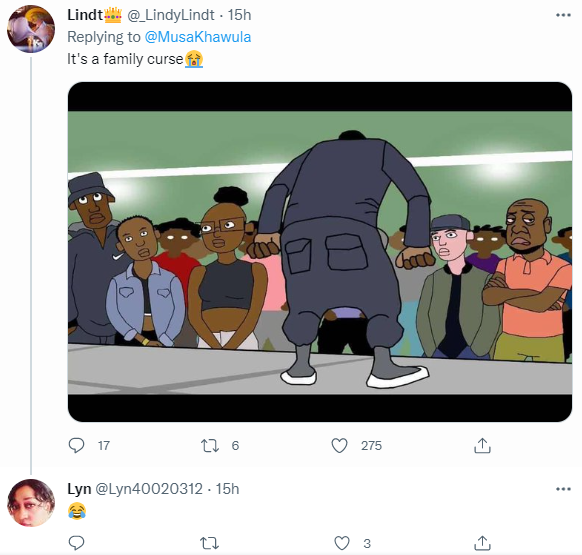Image resolution: width=582 pixels, height=555 pixels.
Task: Open more options for Lyn's tweet
Action: pos(563,489)
